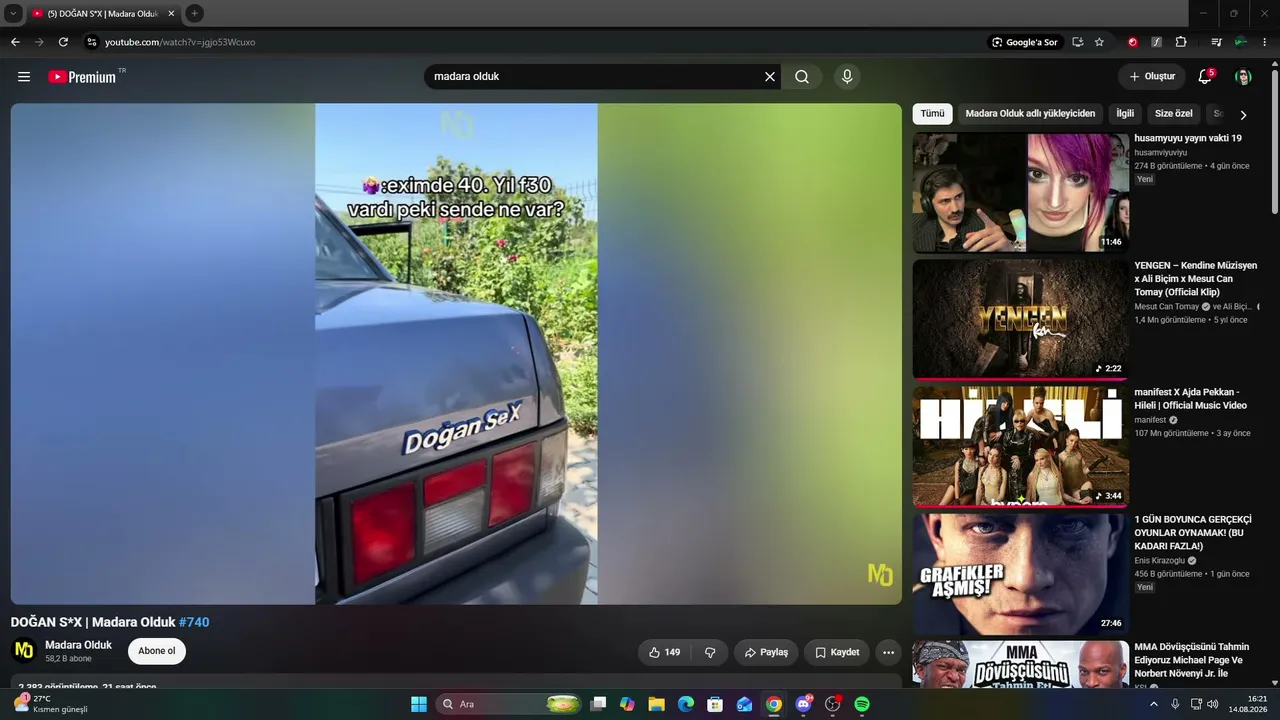This screenshot has width=1280, height=720.
Task: Open Madara Olduk channel avatar
Action: click(x=24, y=651)
